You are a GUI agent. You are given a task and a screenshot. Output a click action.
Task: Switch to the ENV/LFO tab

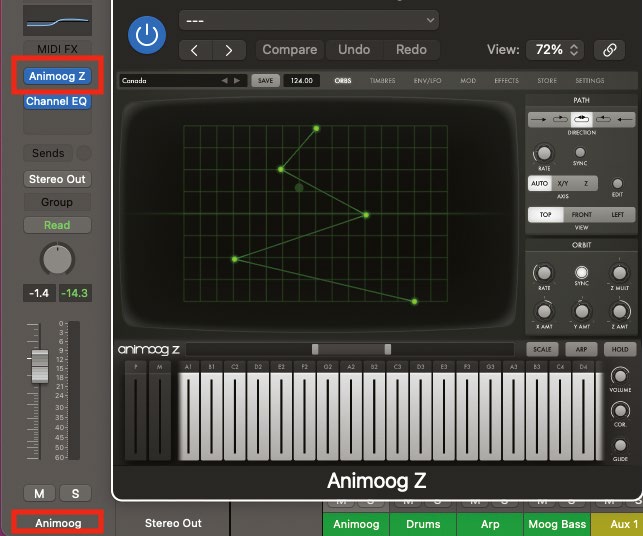tap(427, 81)
